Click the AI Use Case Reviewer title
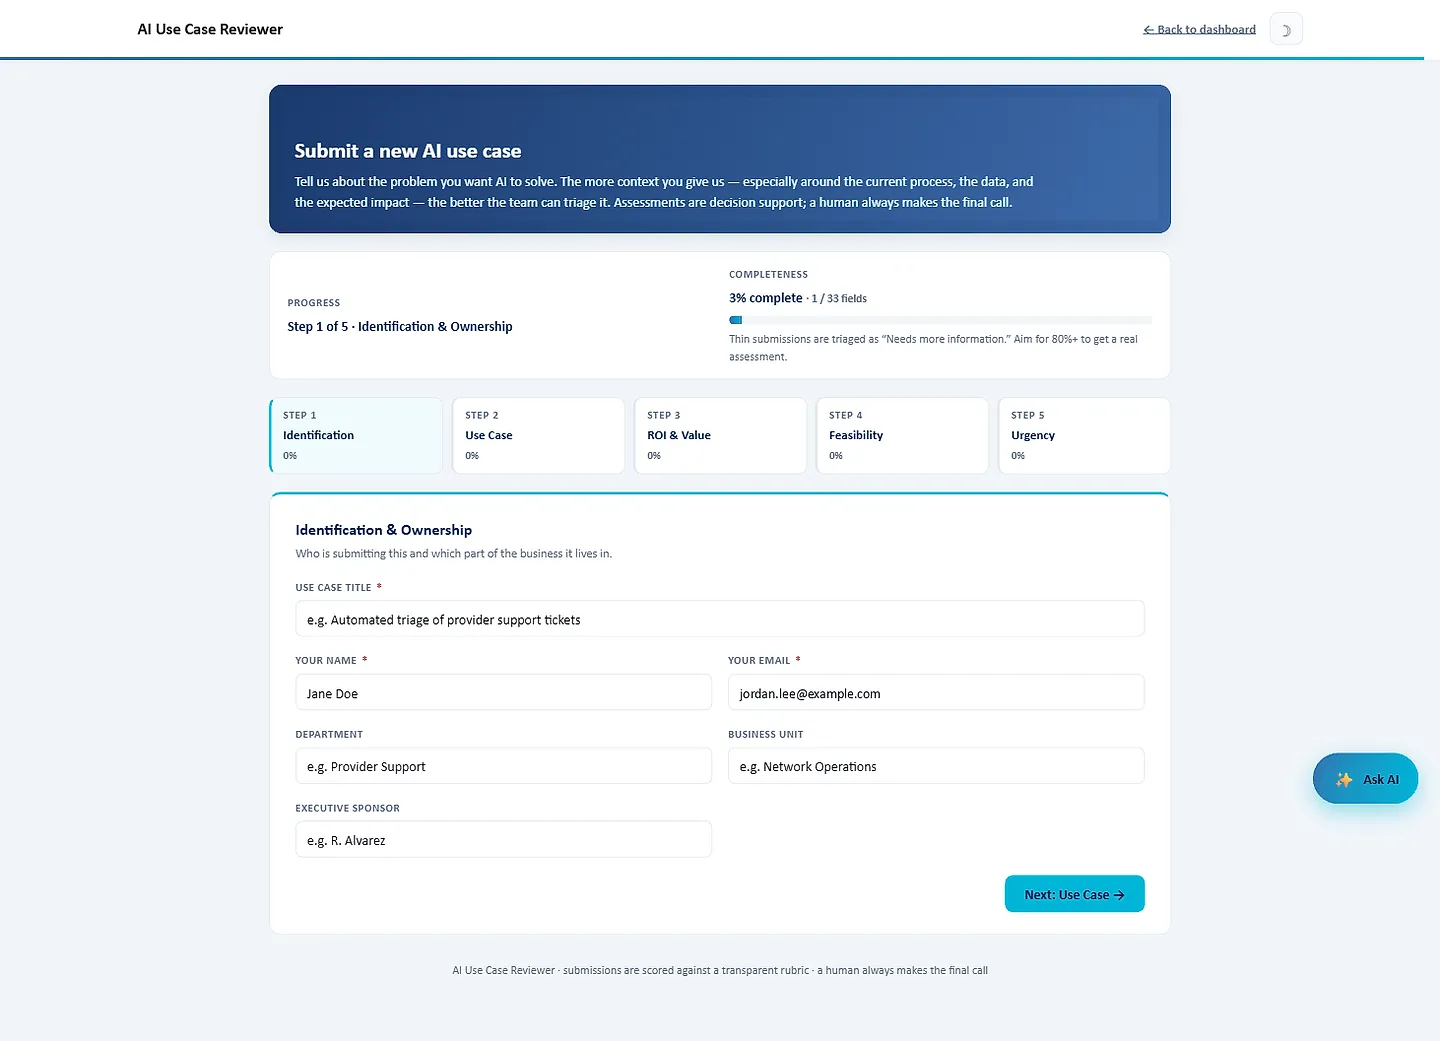The image size is (1440, 1041). click(x=210, y=30)
